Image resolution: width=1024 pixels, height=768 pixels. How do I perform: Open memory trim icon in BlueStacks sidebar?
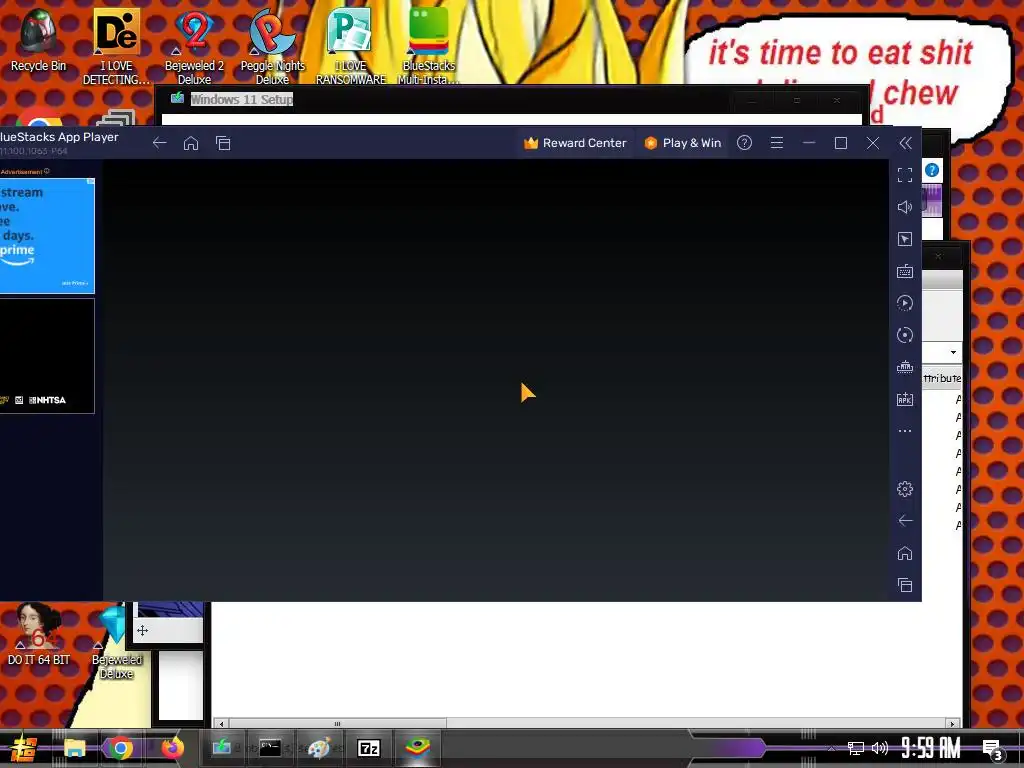coord(905,367)
